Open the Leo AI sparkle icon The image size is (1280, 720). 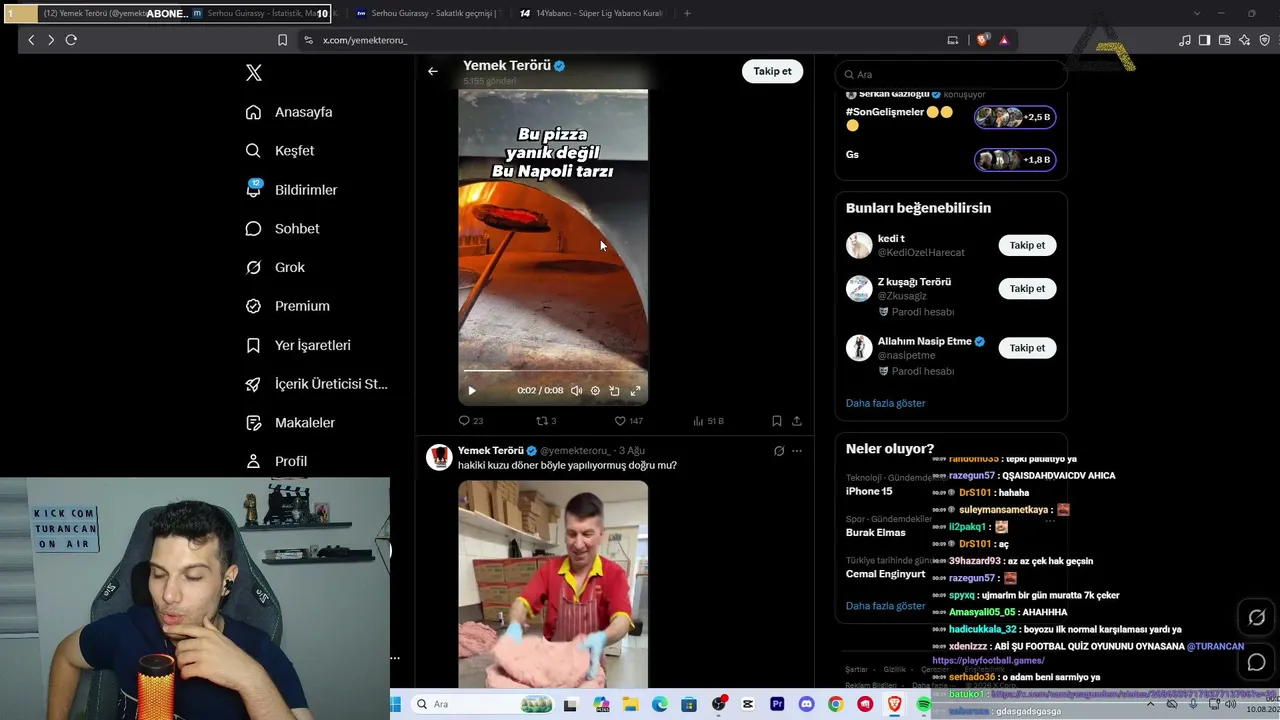[1245, 40]
